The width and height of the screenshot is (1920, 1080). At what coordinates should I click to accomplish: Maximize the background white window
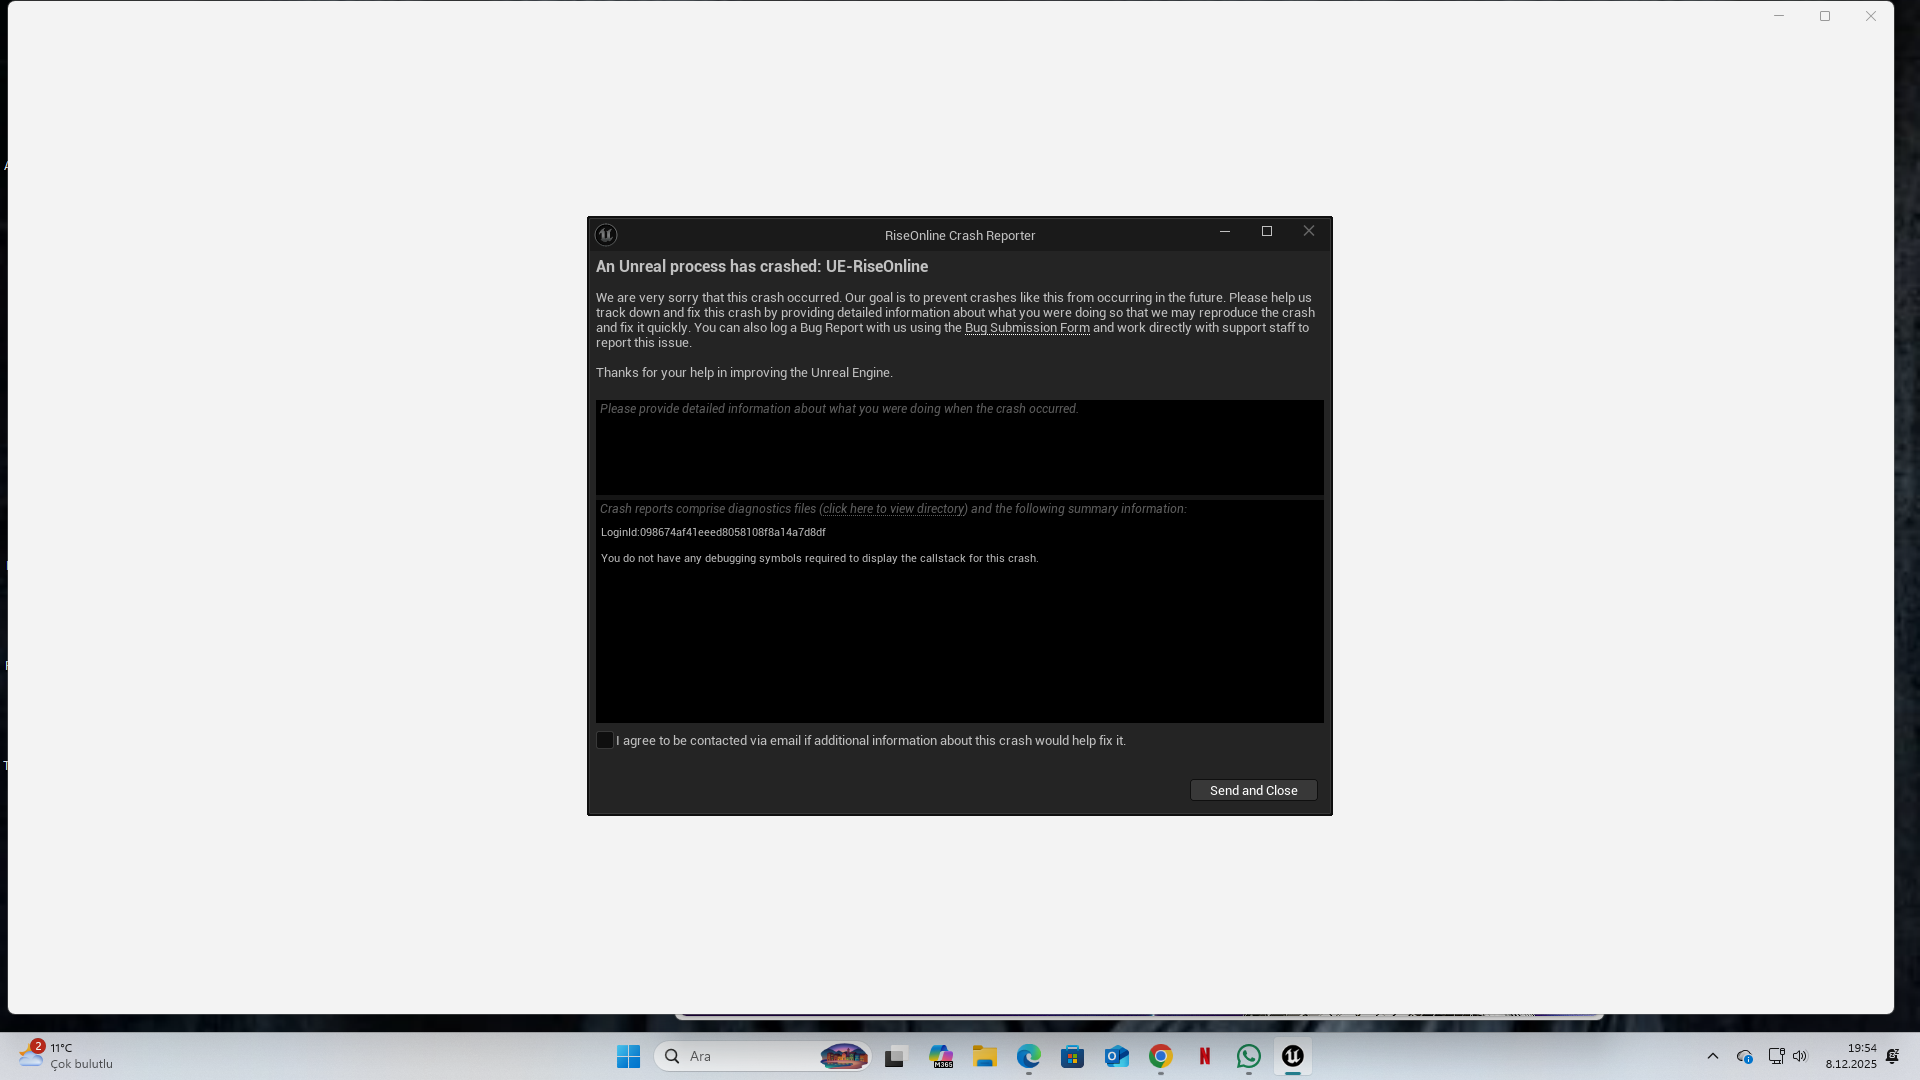tap(1825, 16)
